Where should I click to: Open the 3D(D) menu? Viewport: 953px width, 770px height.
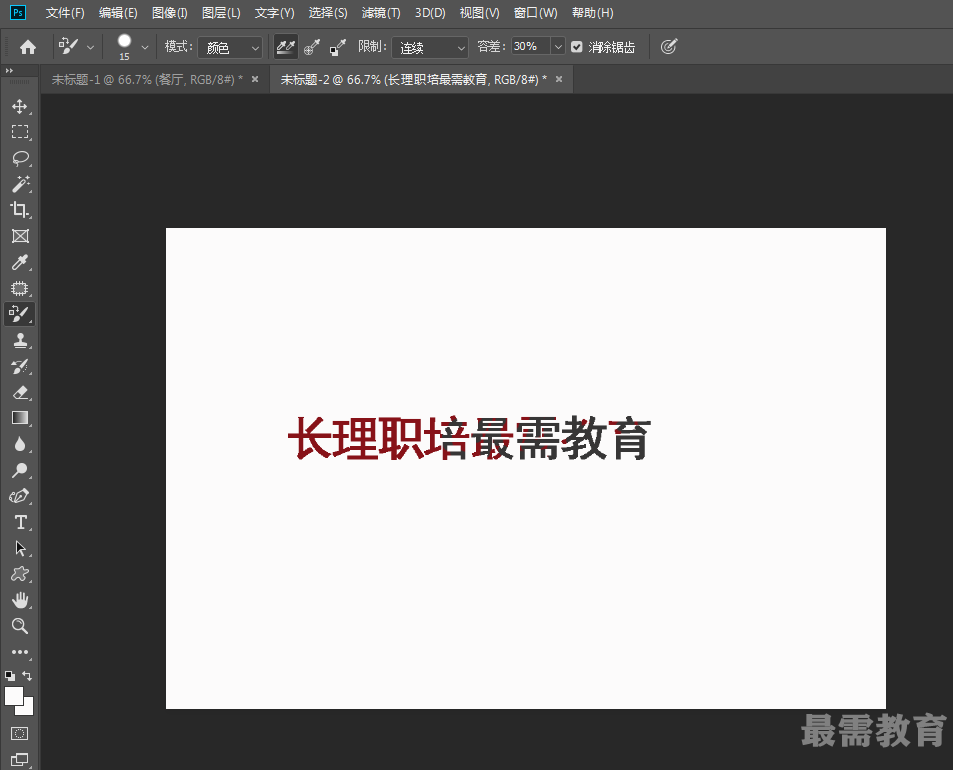430,13
